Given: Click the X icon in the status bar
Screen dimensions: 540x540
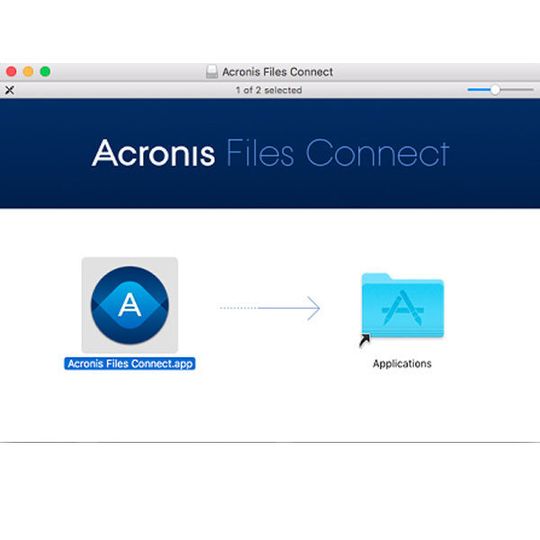Looking at the screenshot, I should [10, 90].
